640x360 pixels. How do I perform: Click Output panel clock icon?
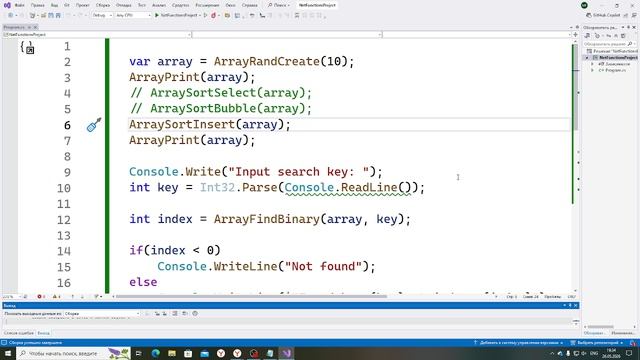195,313
